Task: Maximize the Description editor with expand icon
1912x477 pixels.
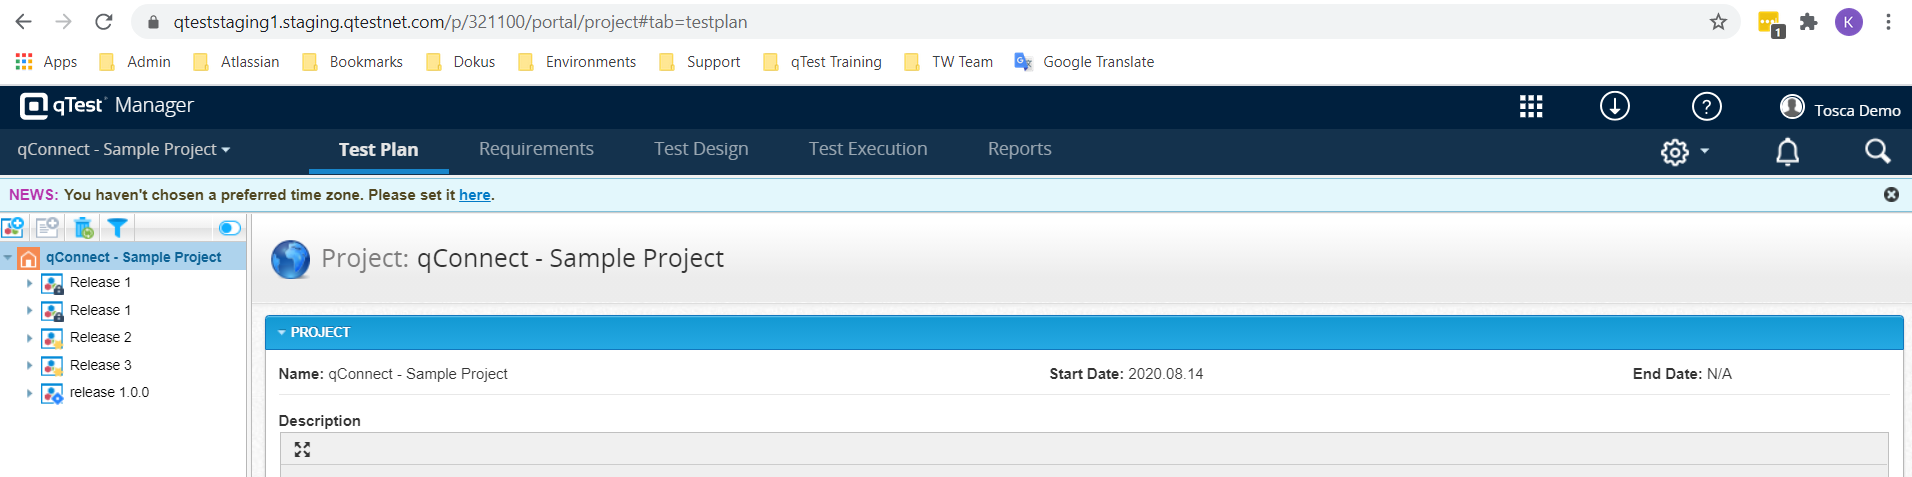Action: [x=302, y=450]
